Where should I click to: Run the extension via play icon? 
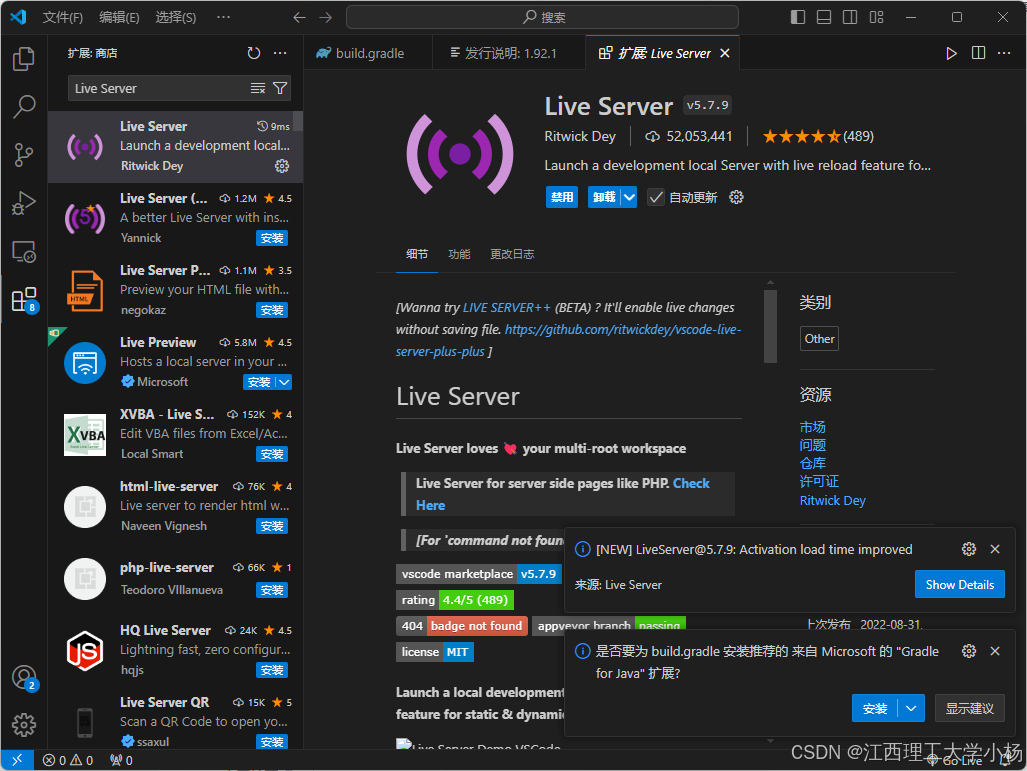click(952, 53)
